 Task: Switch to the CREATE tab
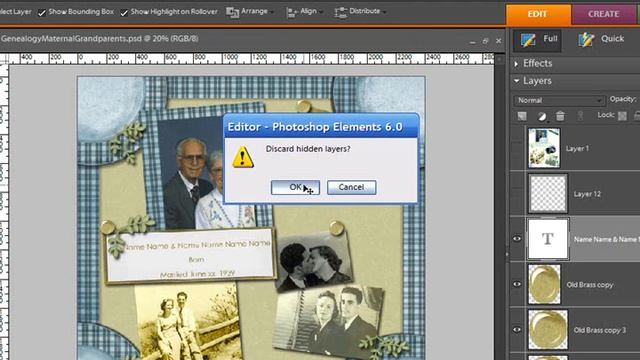coord(603,14)
